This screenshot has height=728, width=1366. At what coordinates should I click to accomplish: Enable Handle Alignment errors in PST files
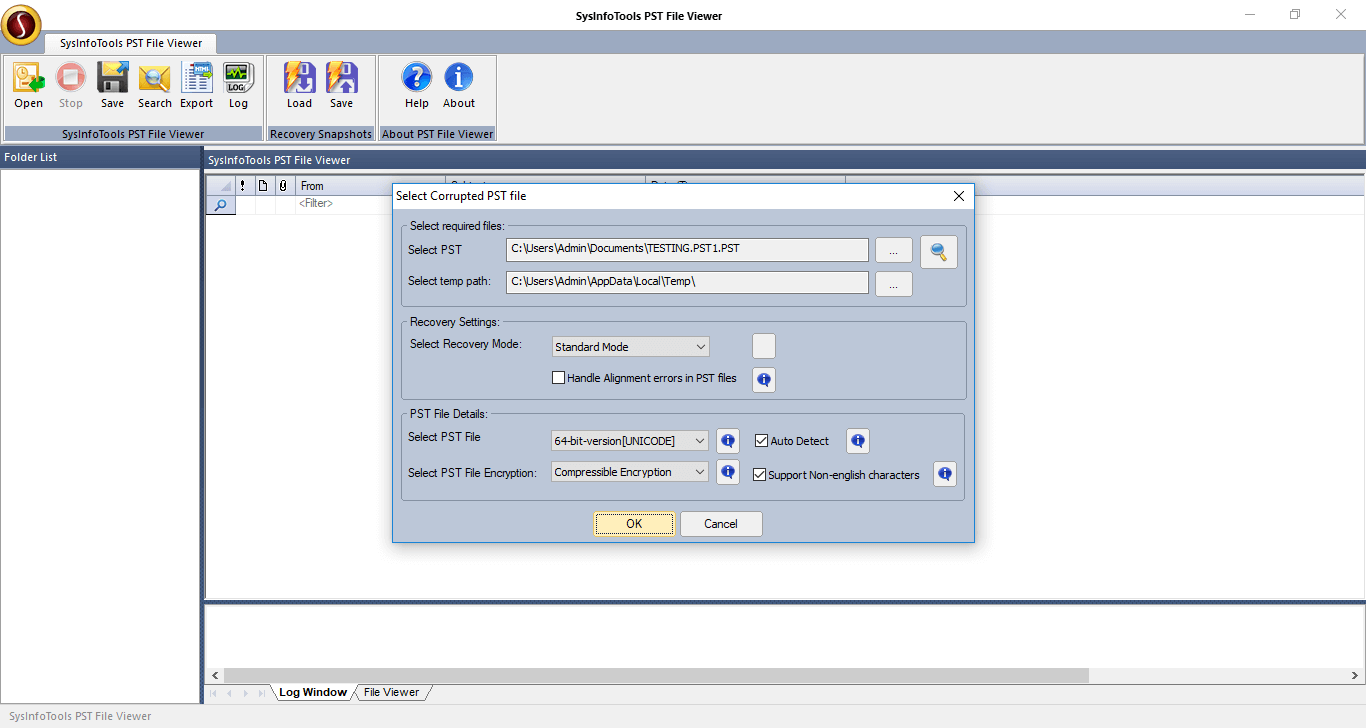point(558,377)
